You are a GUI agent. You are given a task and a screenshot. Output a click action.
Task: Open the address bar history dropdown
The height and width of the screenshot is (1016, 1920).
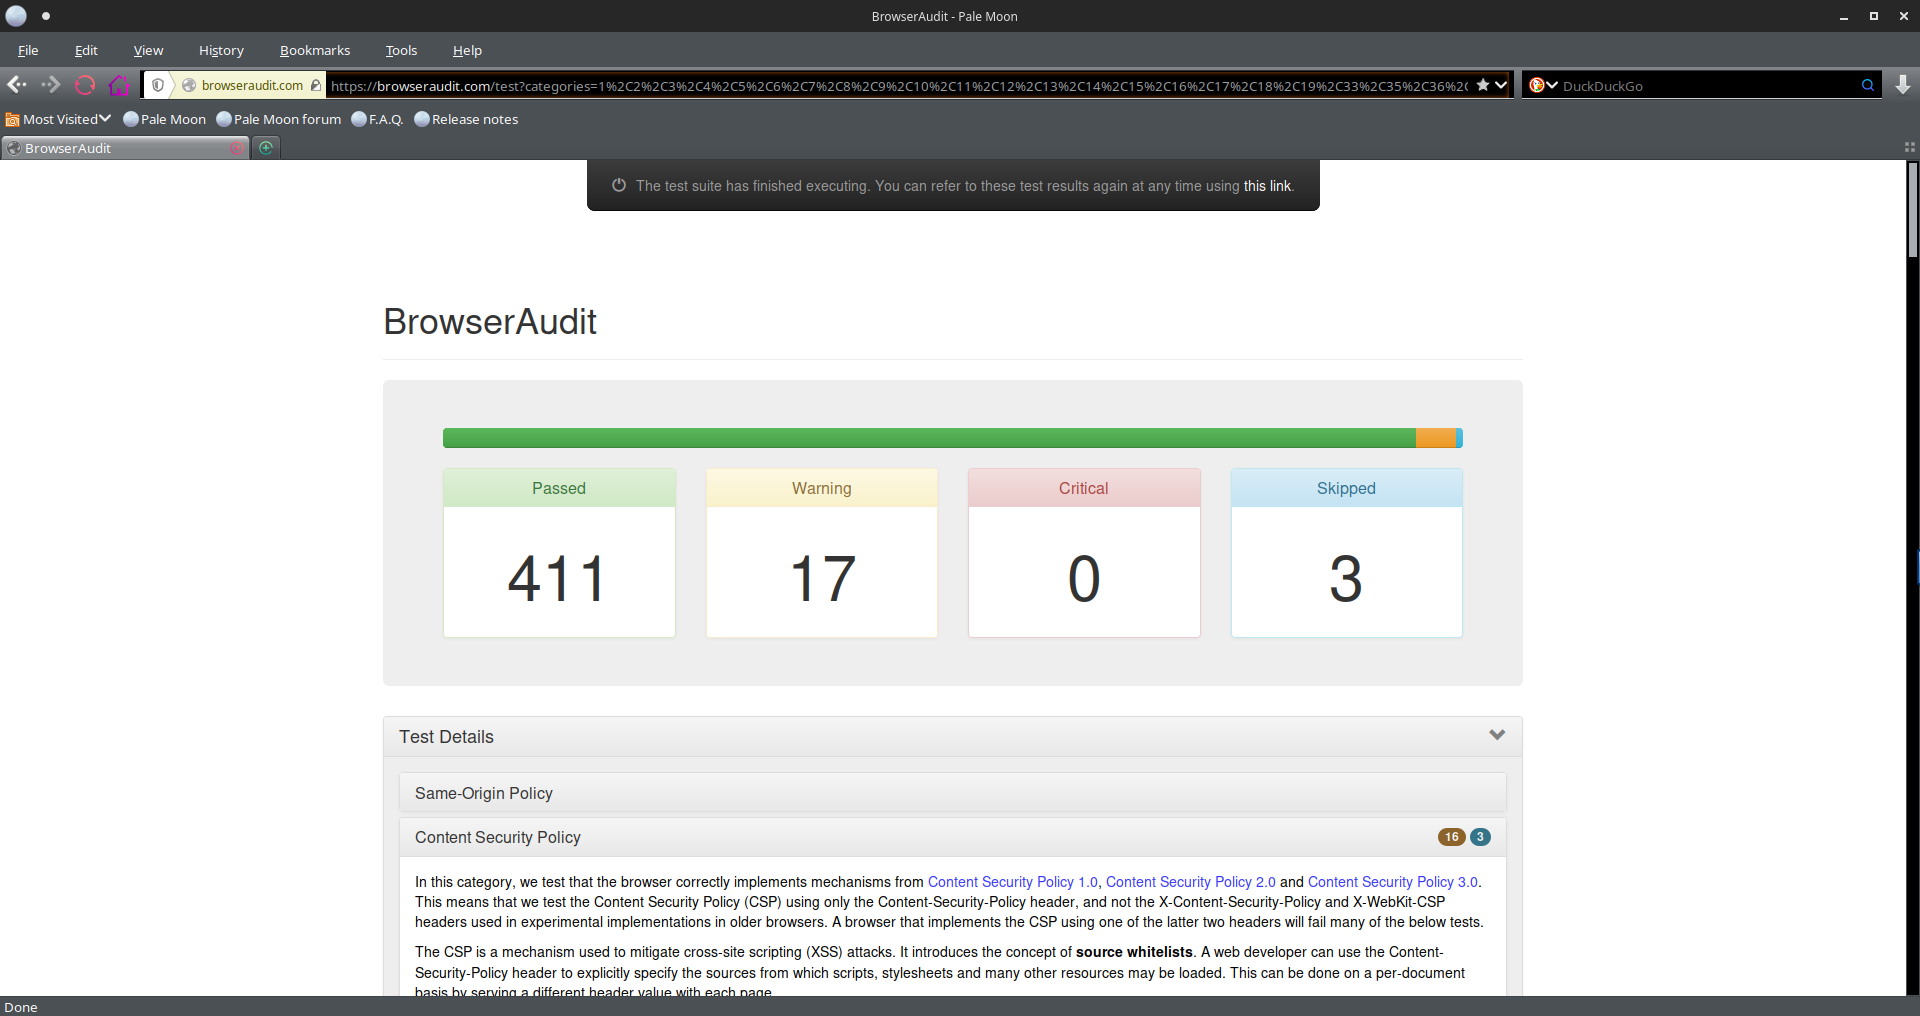click(1501, 85)
